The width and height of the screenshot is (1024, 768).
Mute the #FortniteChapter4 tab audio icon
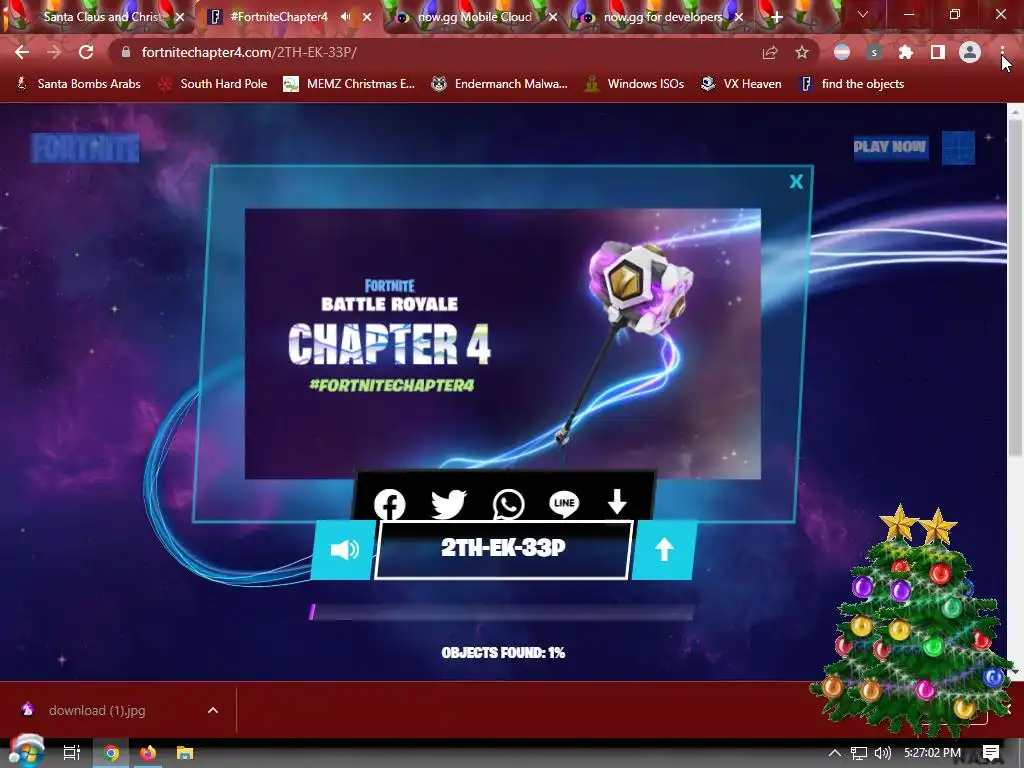[345, 17]
